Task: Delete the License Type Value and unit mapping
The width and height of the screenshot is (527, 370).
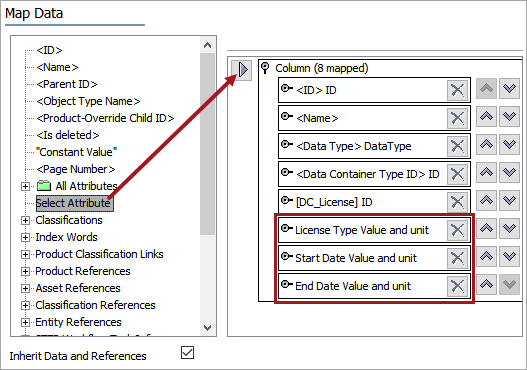Action: (x=457, y=230)
